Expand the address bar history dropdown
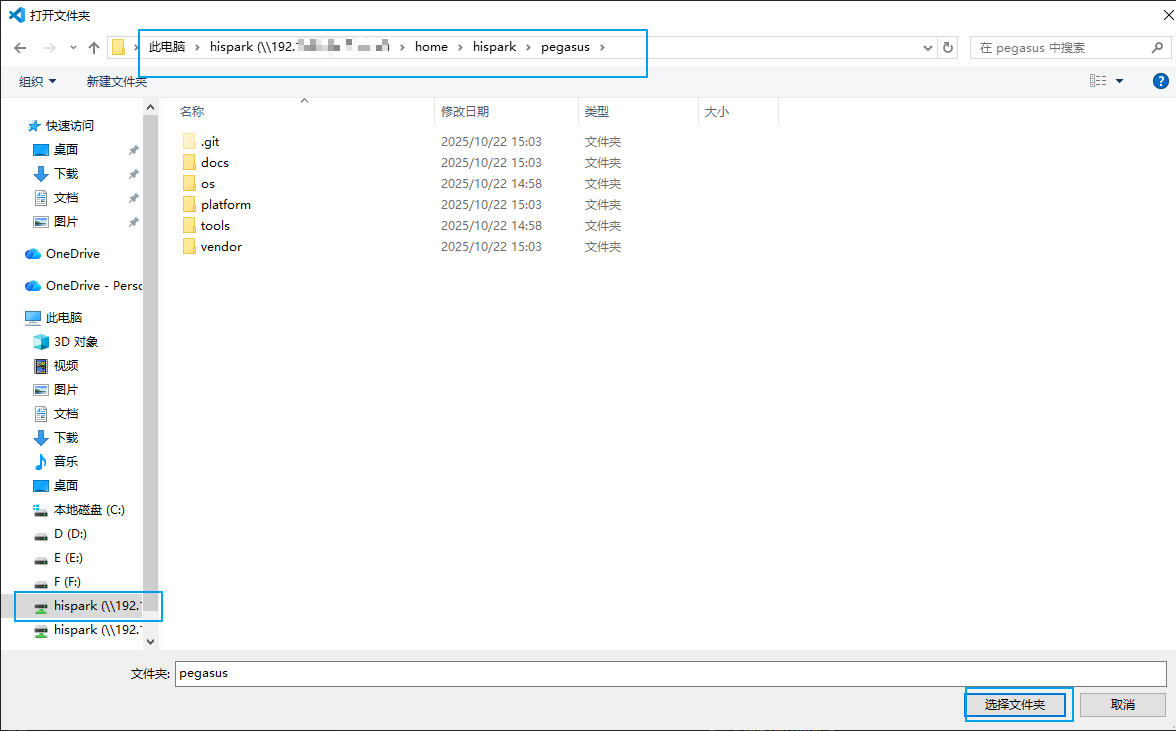 (927, 48)
